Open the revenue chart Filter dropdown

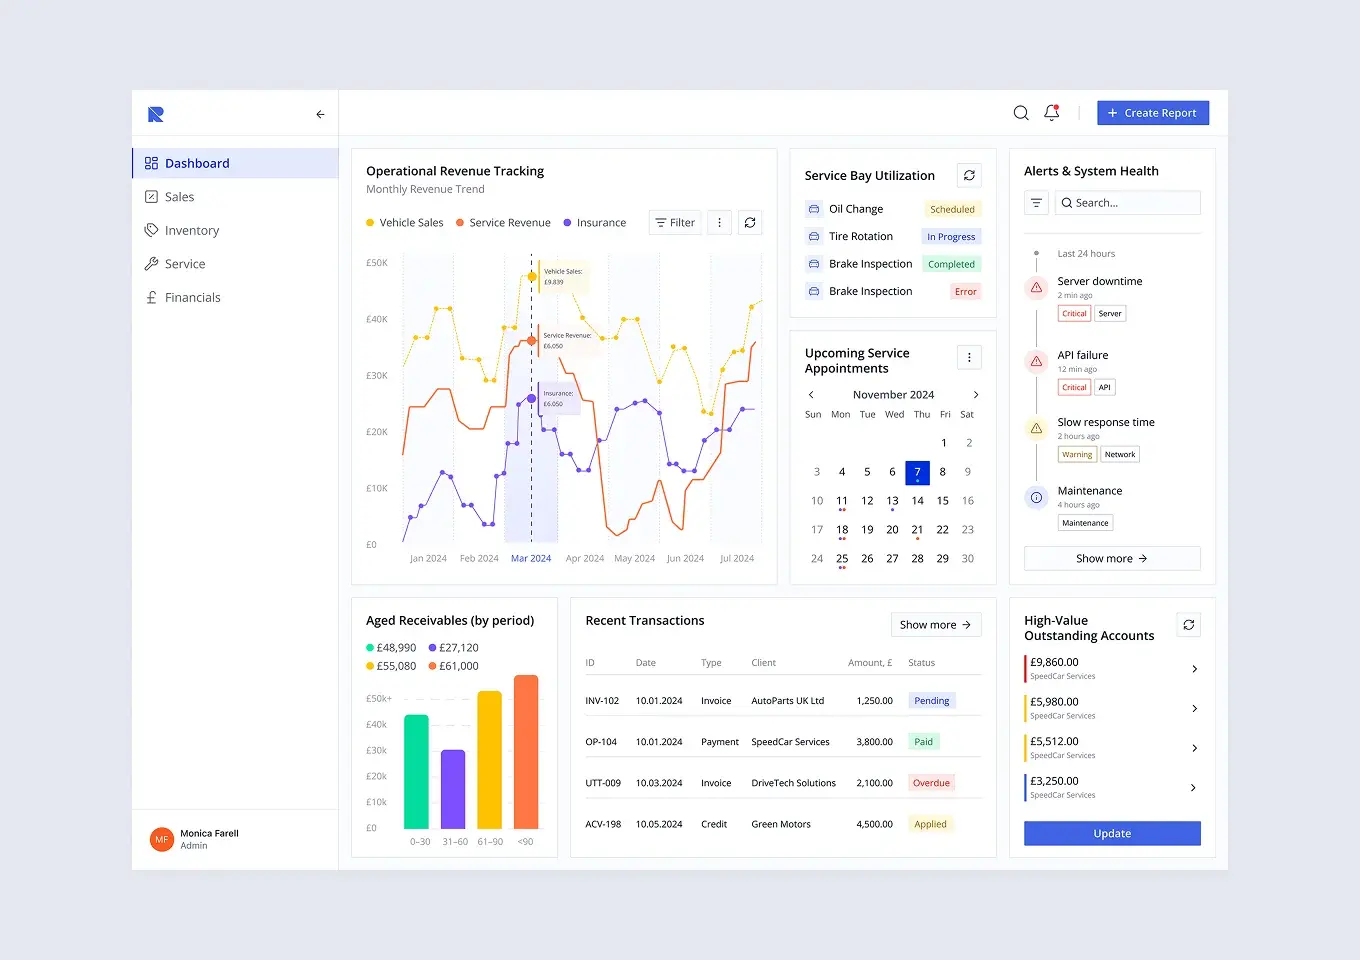point(675,223)
